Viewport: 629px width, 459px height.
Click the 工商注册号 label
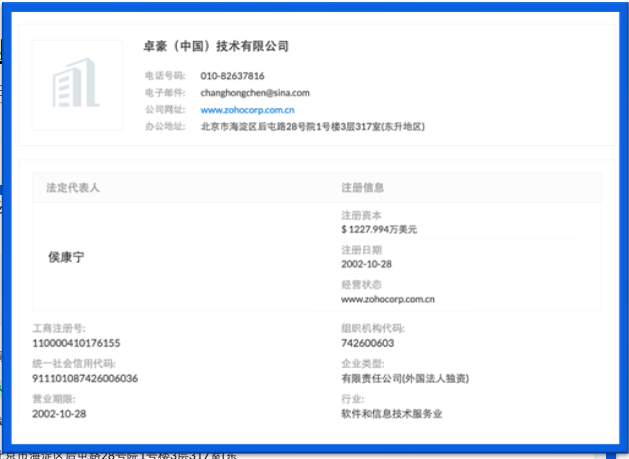59,329
